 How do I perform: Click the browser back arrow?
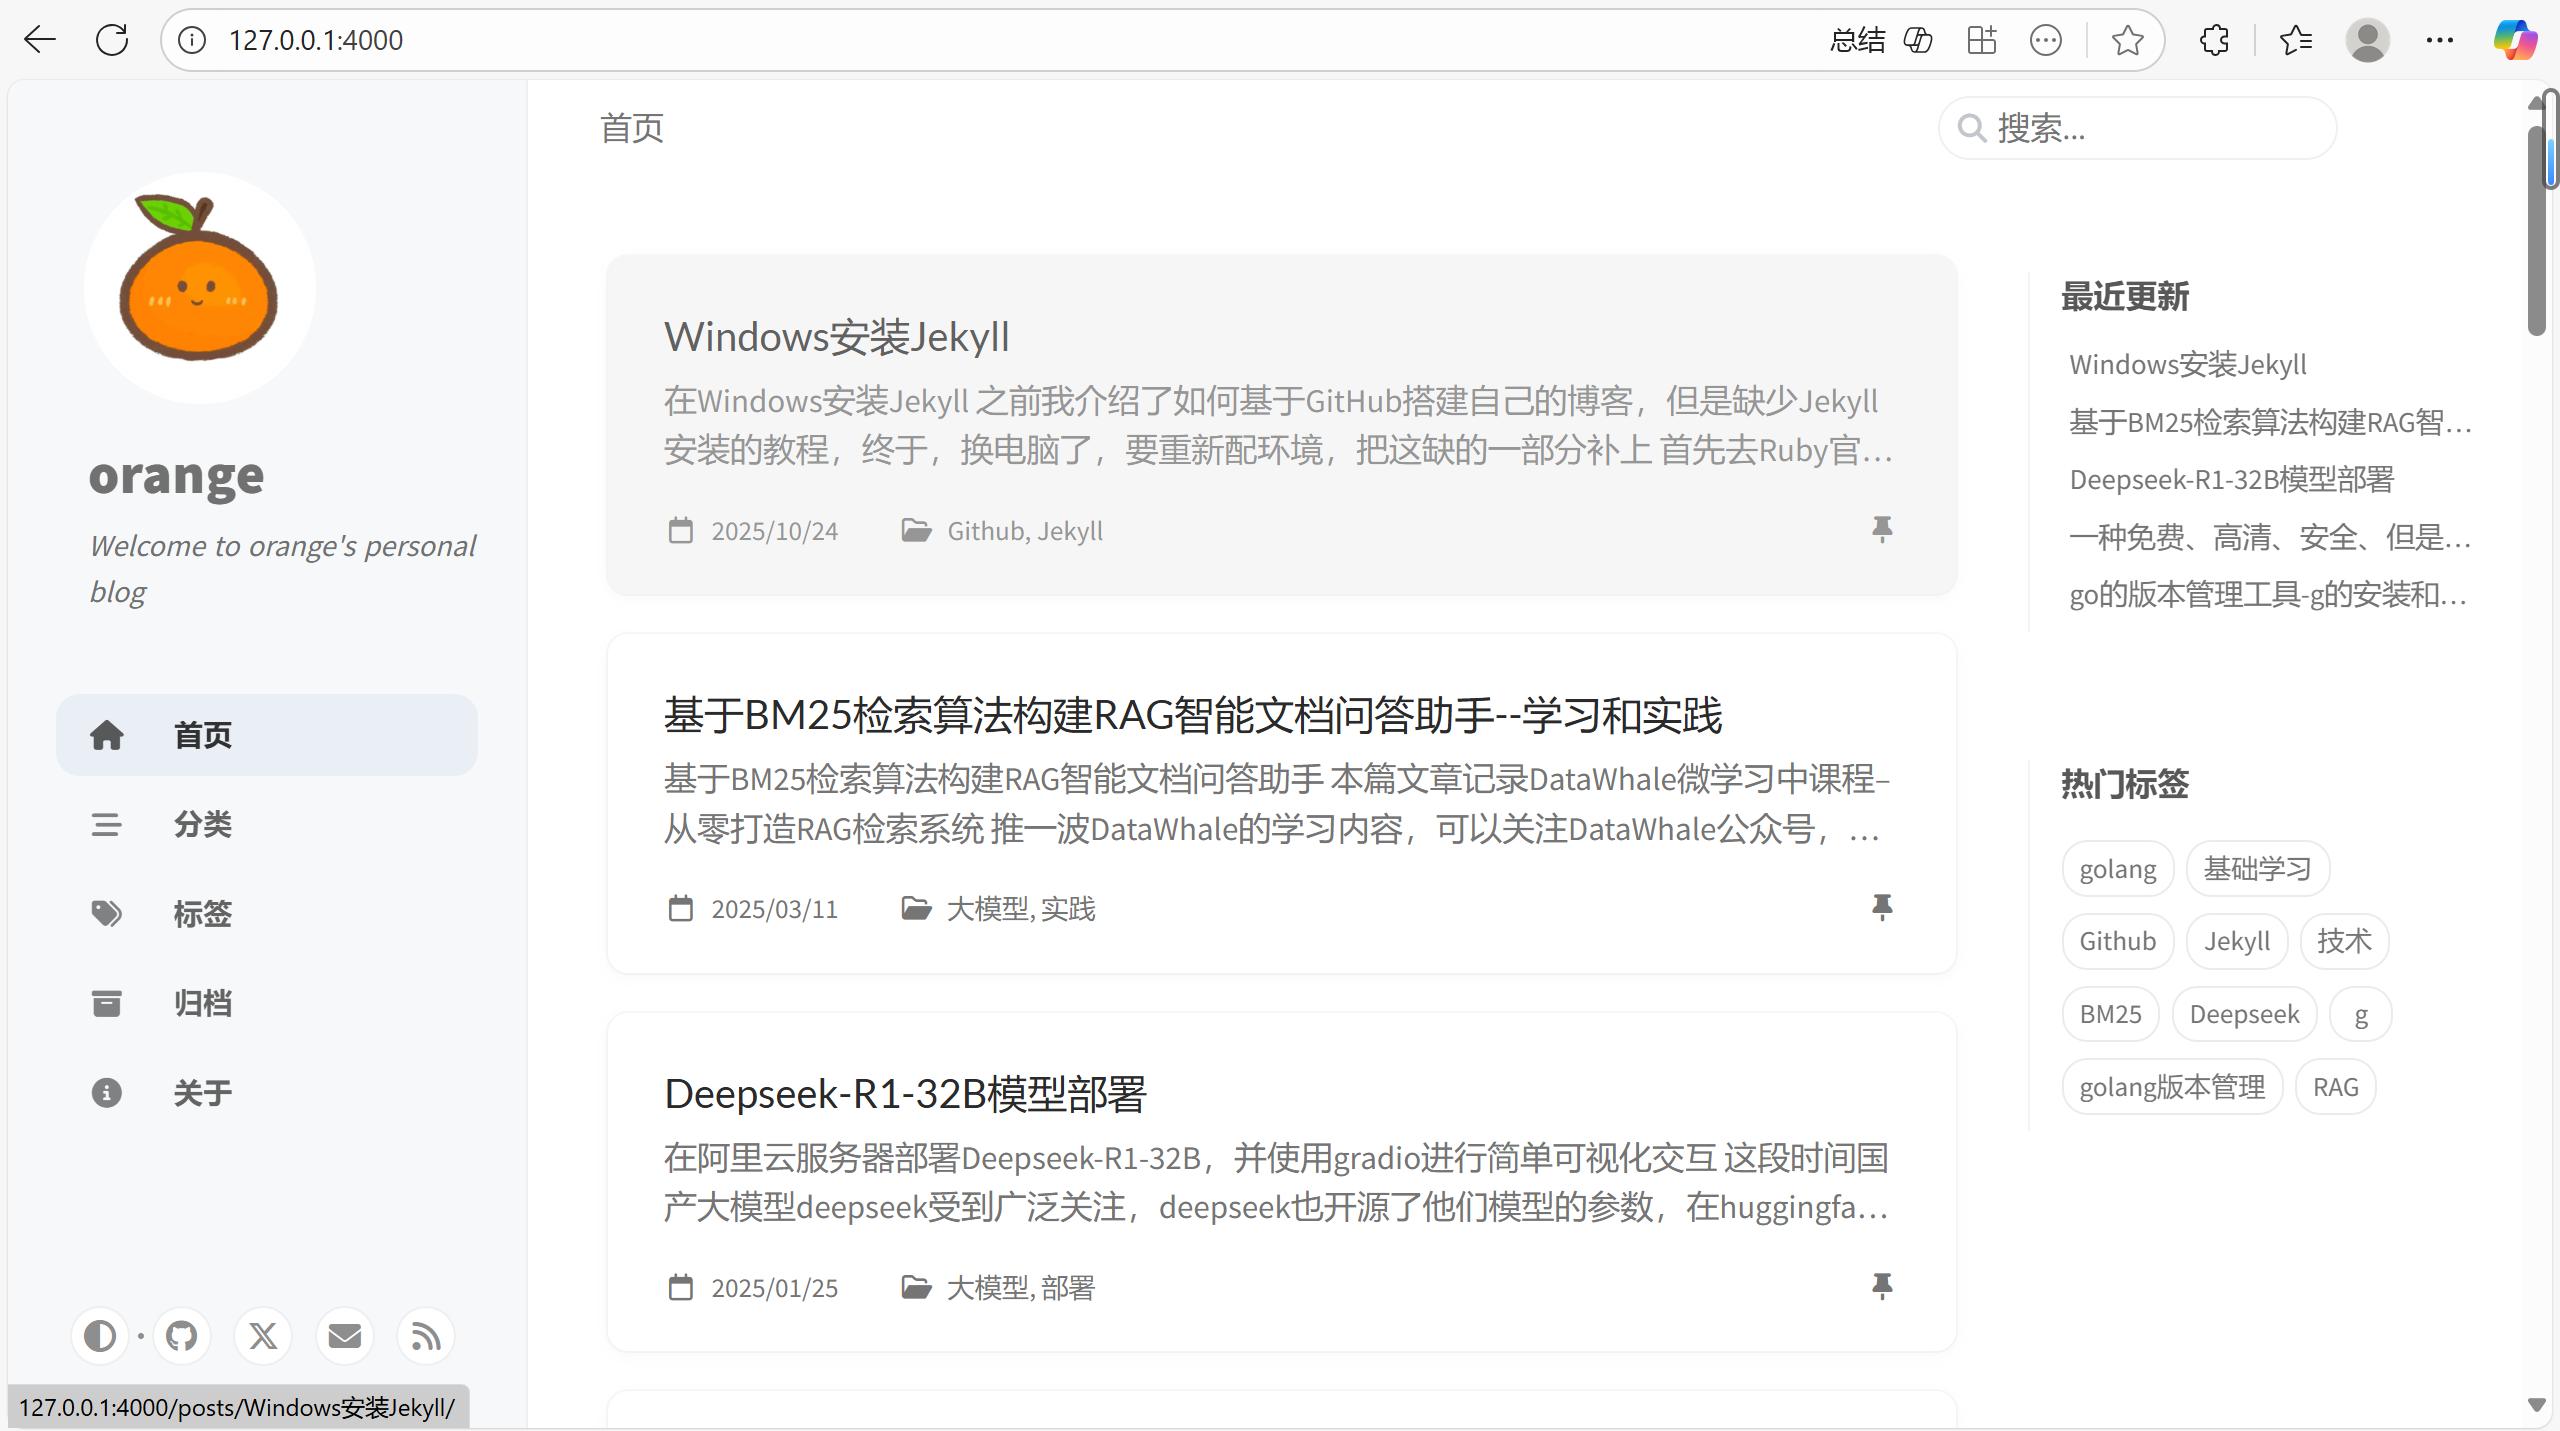[40, 40]
